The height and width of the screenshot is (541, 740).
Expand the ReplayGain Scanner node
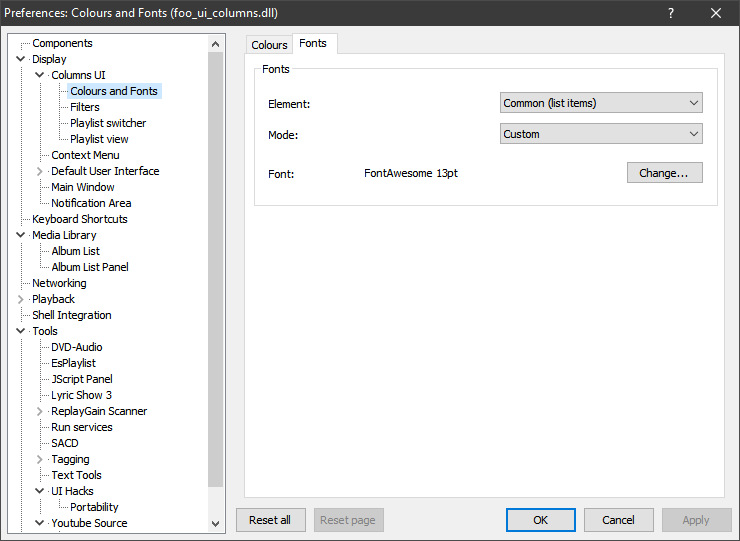click(40, 411)
